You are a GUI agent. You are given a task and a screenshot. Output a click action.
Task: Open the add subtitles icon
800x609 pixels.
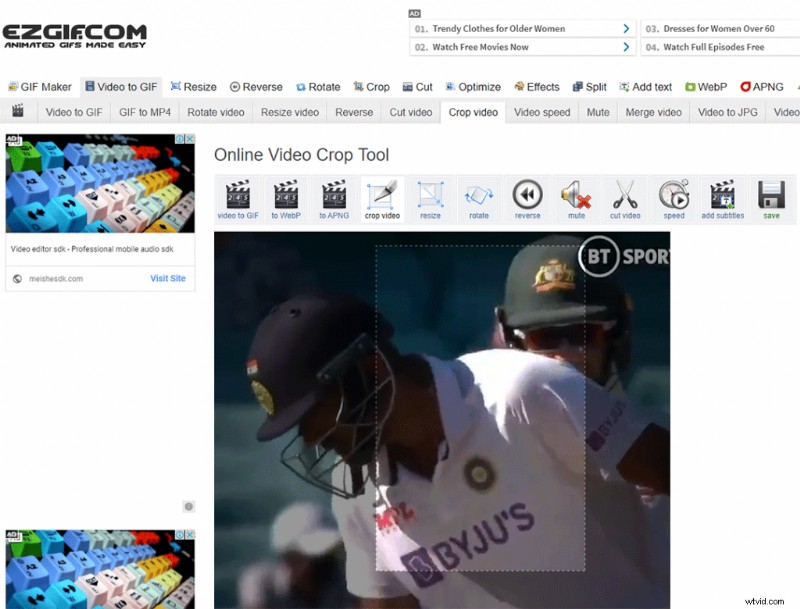pyautogui.click(x=721, y=199)
